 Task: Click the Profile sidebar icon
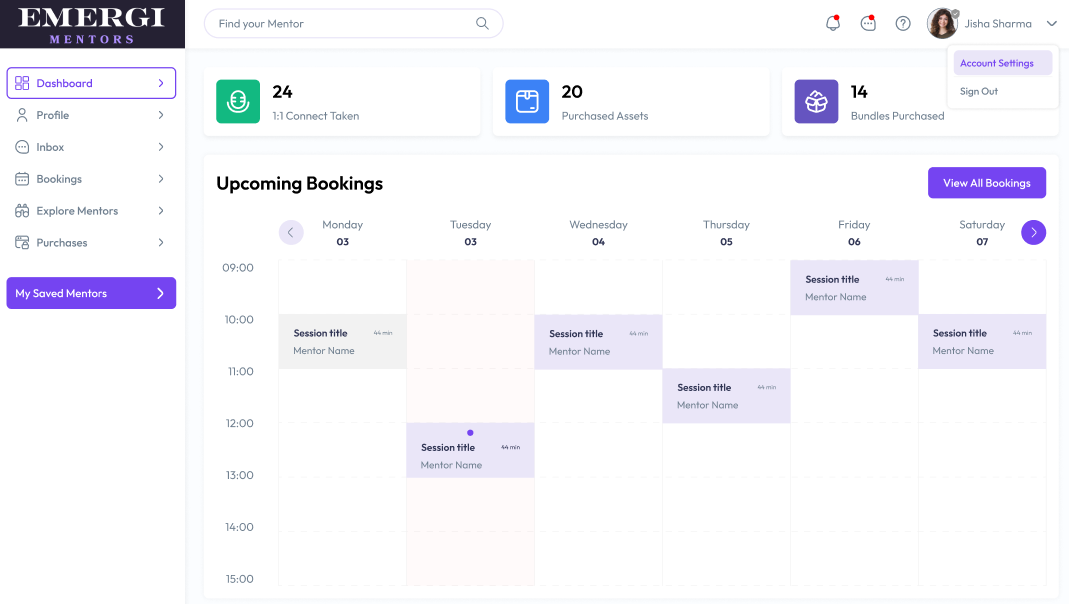coord(21,115)
